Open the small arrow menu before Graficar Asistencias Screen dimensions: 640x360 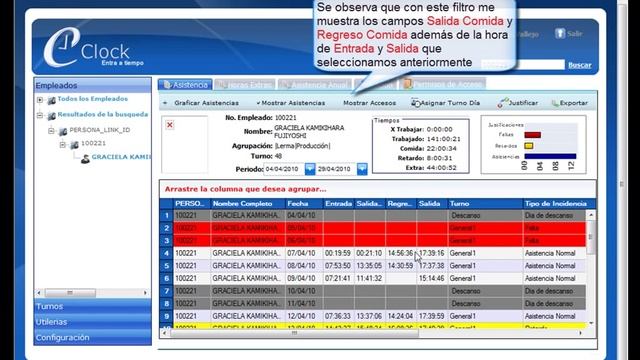(165, 103)
